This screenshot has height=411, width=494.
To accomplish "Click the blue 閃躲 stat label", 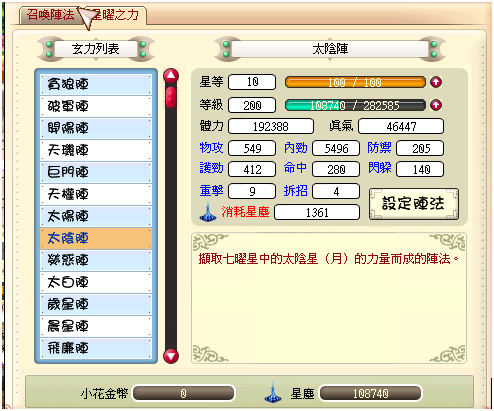I will 379,168.
